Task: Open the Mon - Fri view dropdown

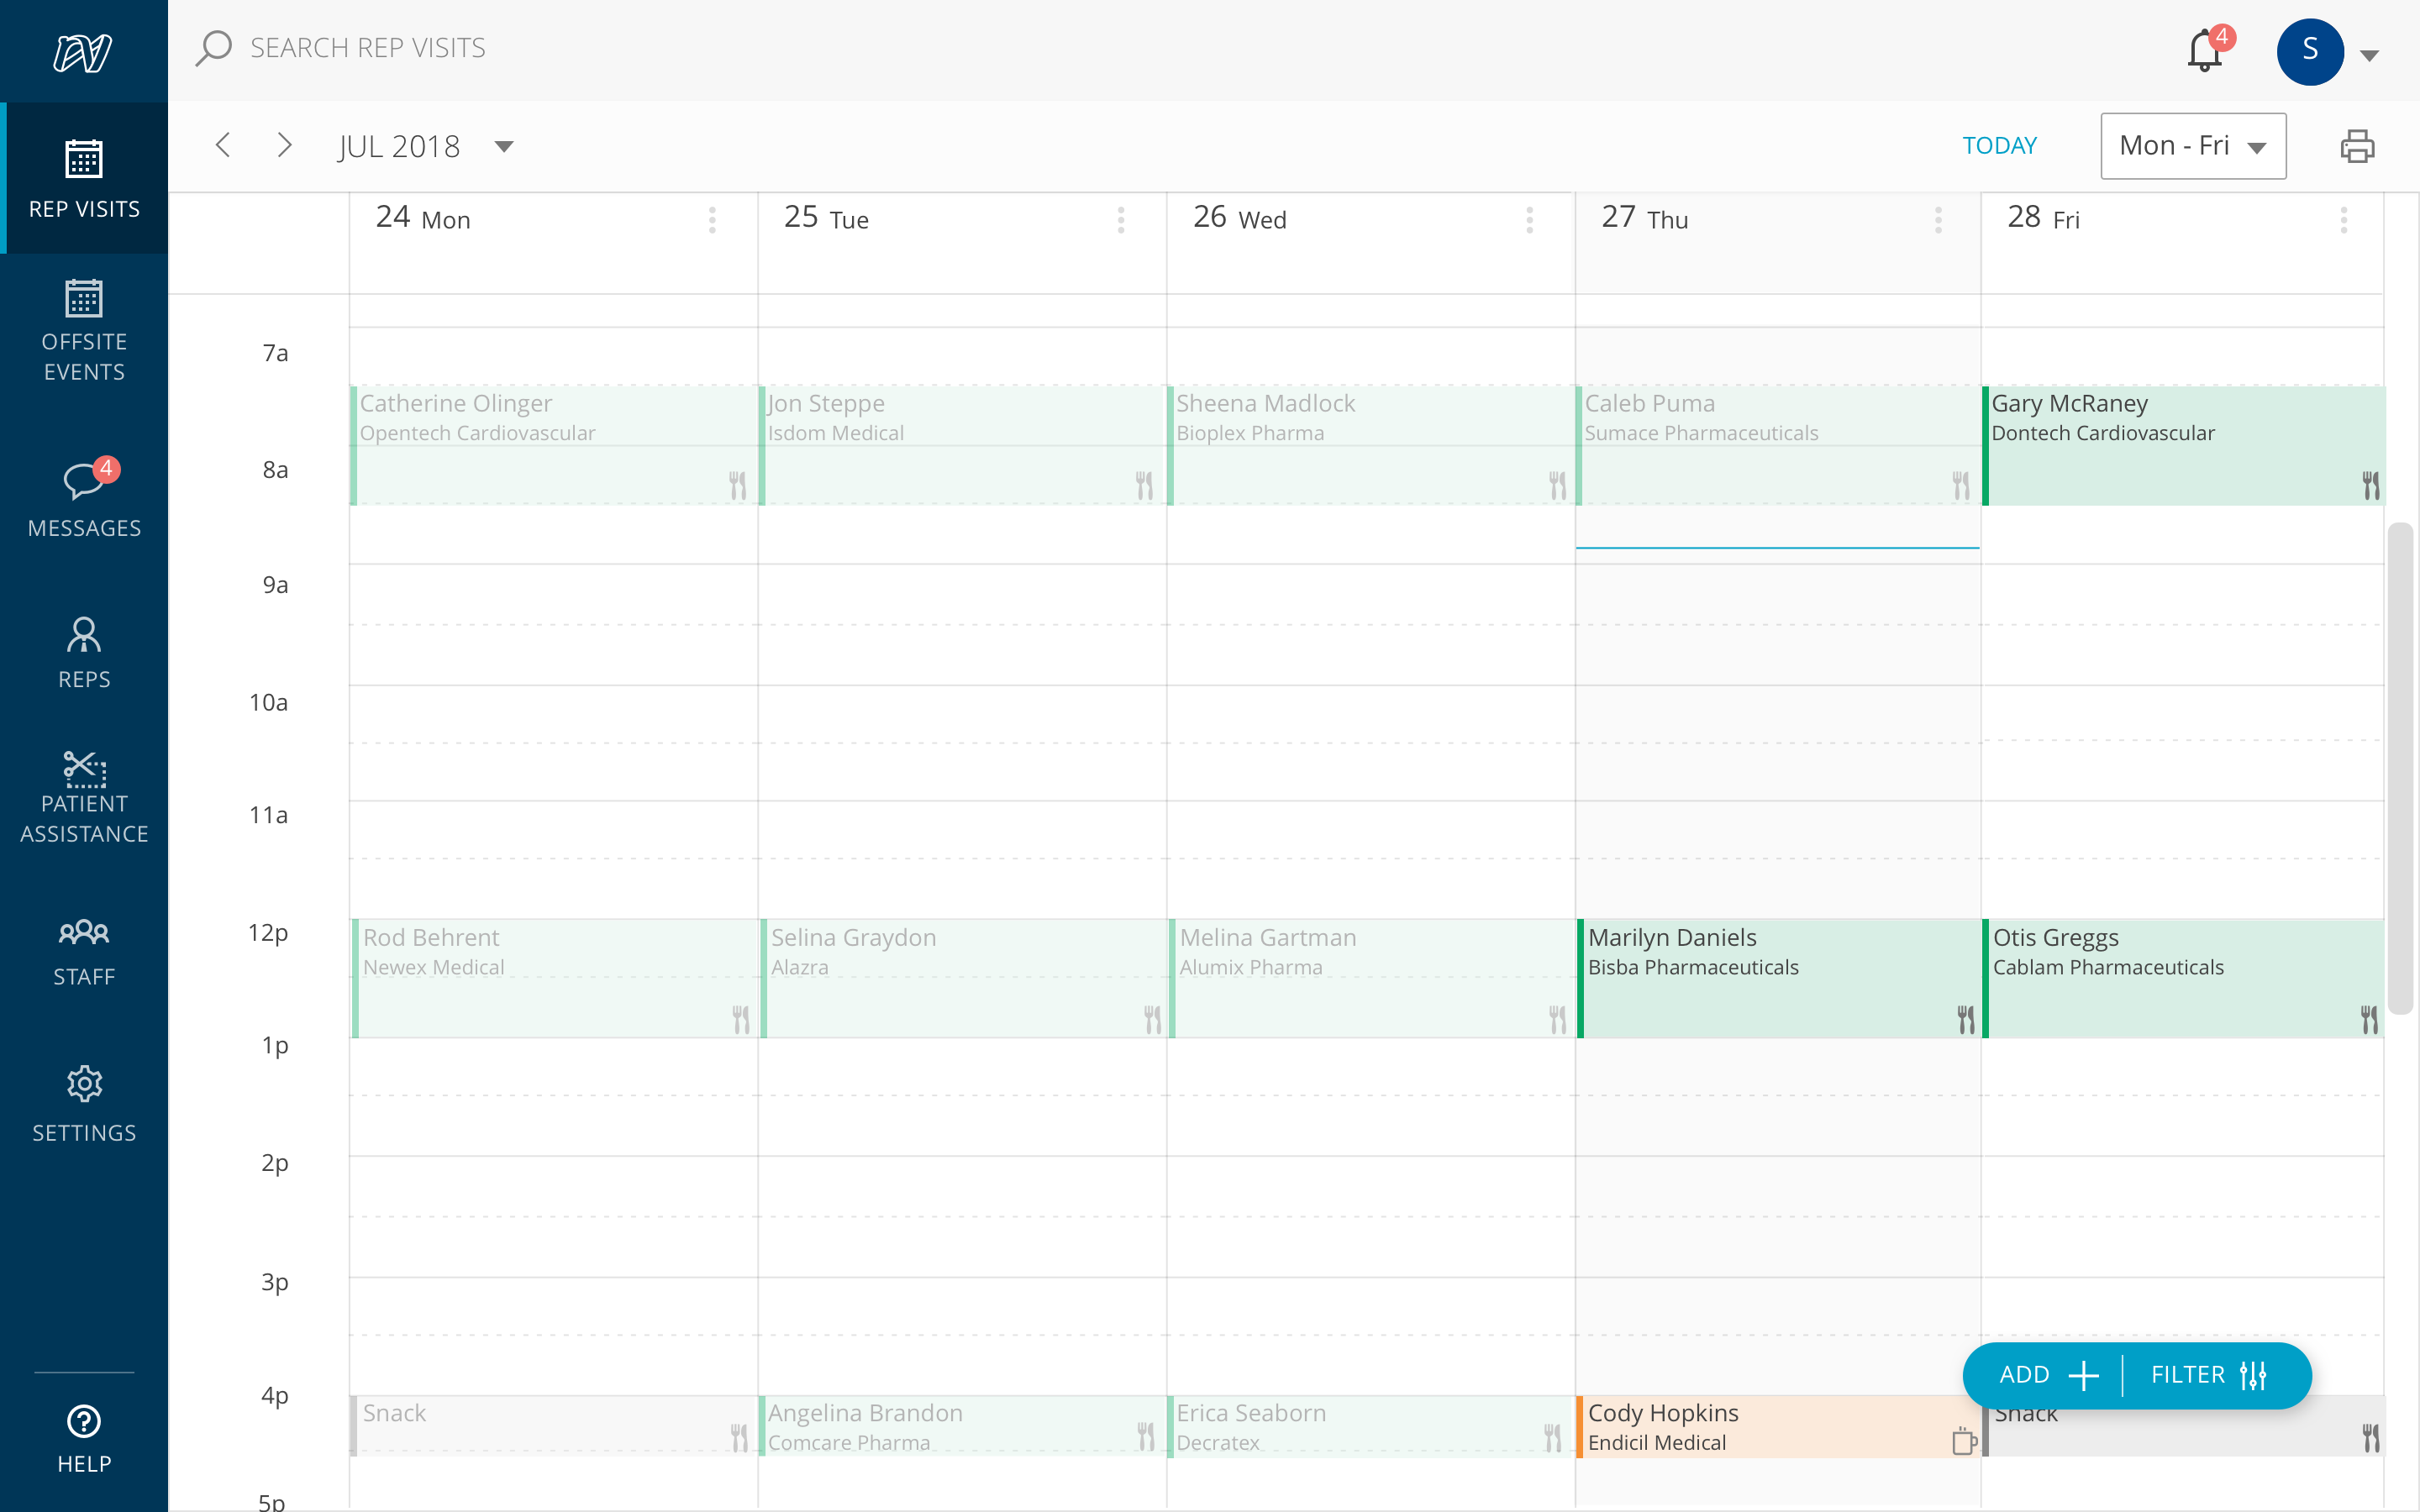Action: pyautogui.click(x=2192, y=146)
